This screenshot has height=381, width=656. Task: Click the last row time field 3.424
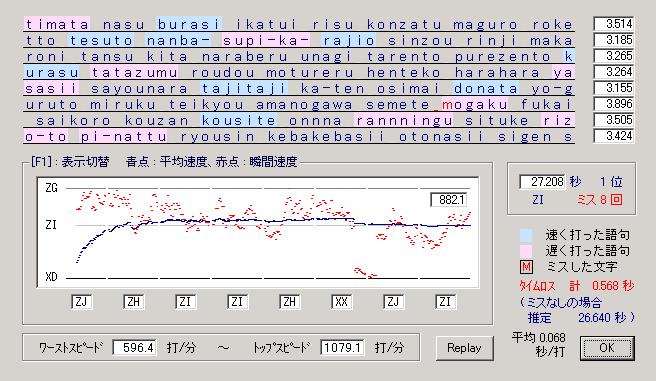614,136
